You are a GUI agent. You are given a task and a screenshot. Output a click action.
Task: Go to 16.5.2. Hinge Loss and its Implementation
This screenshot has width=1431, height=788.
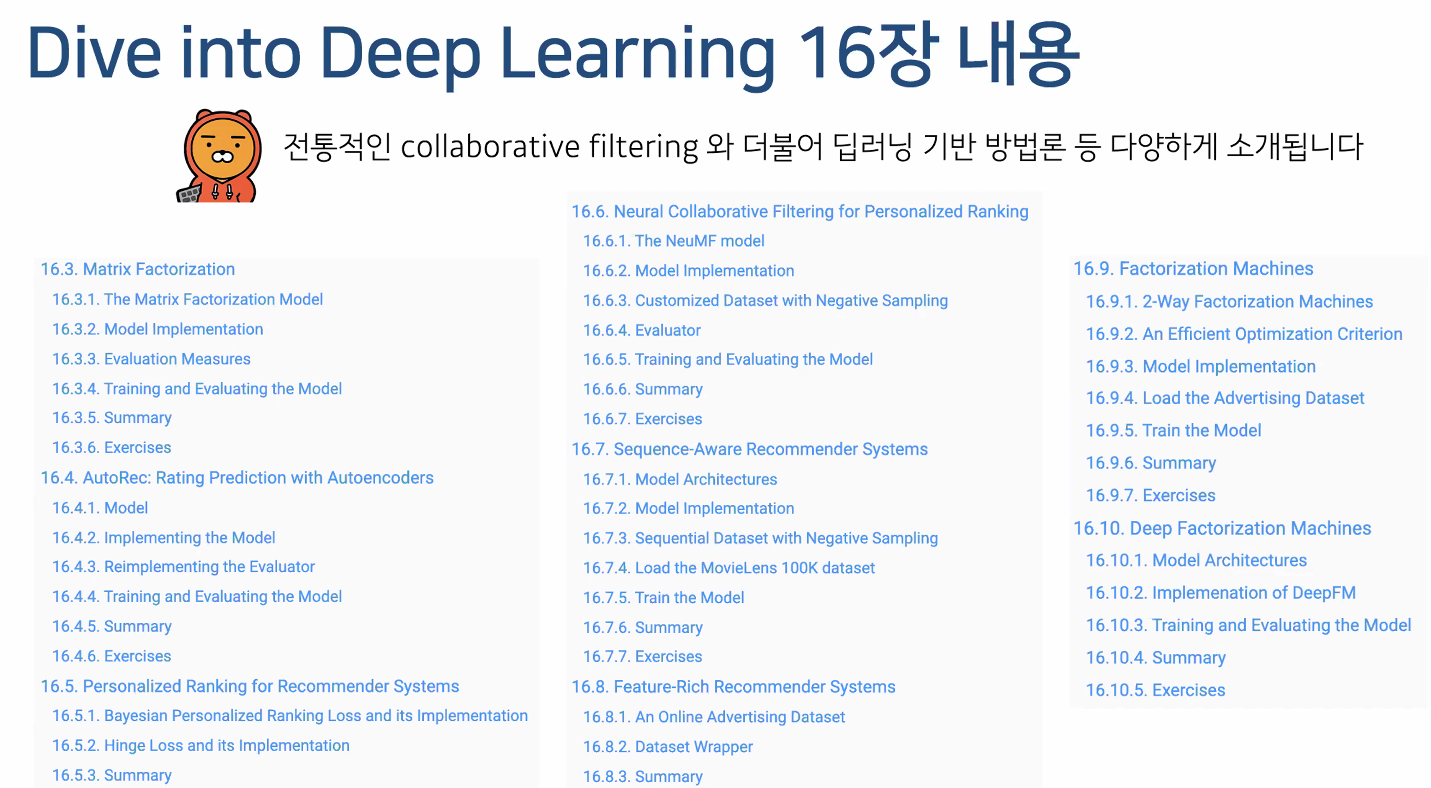201,746
